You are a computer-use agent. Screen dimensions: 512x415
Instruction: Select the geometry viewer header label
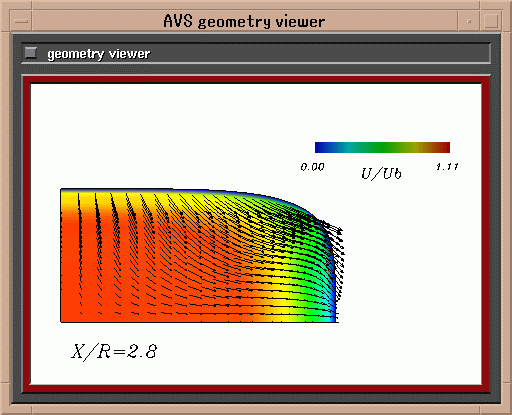(x=99, y=54)
